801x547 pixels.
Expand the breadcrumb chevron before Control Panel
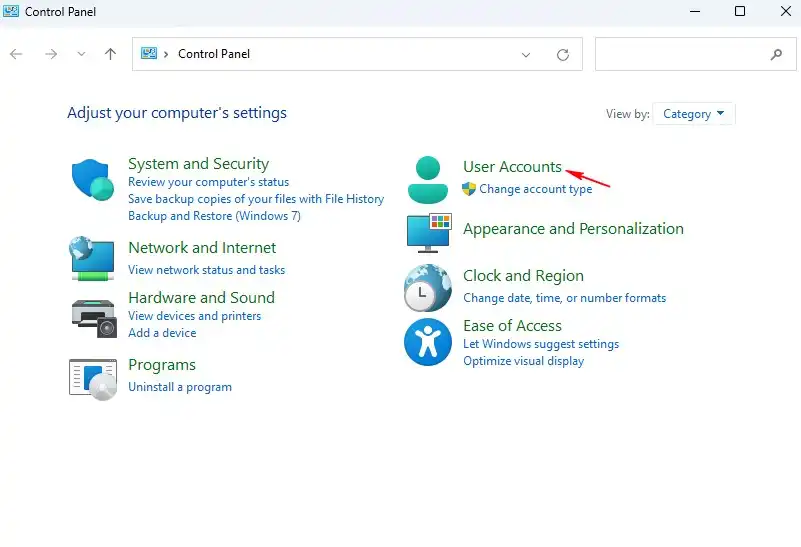[166, 54]
